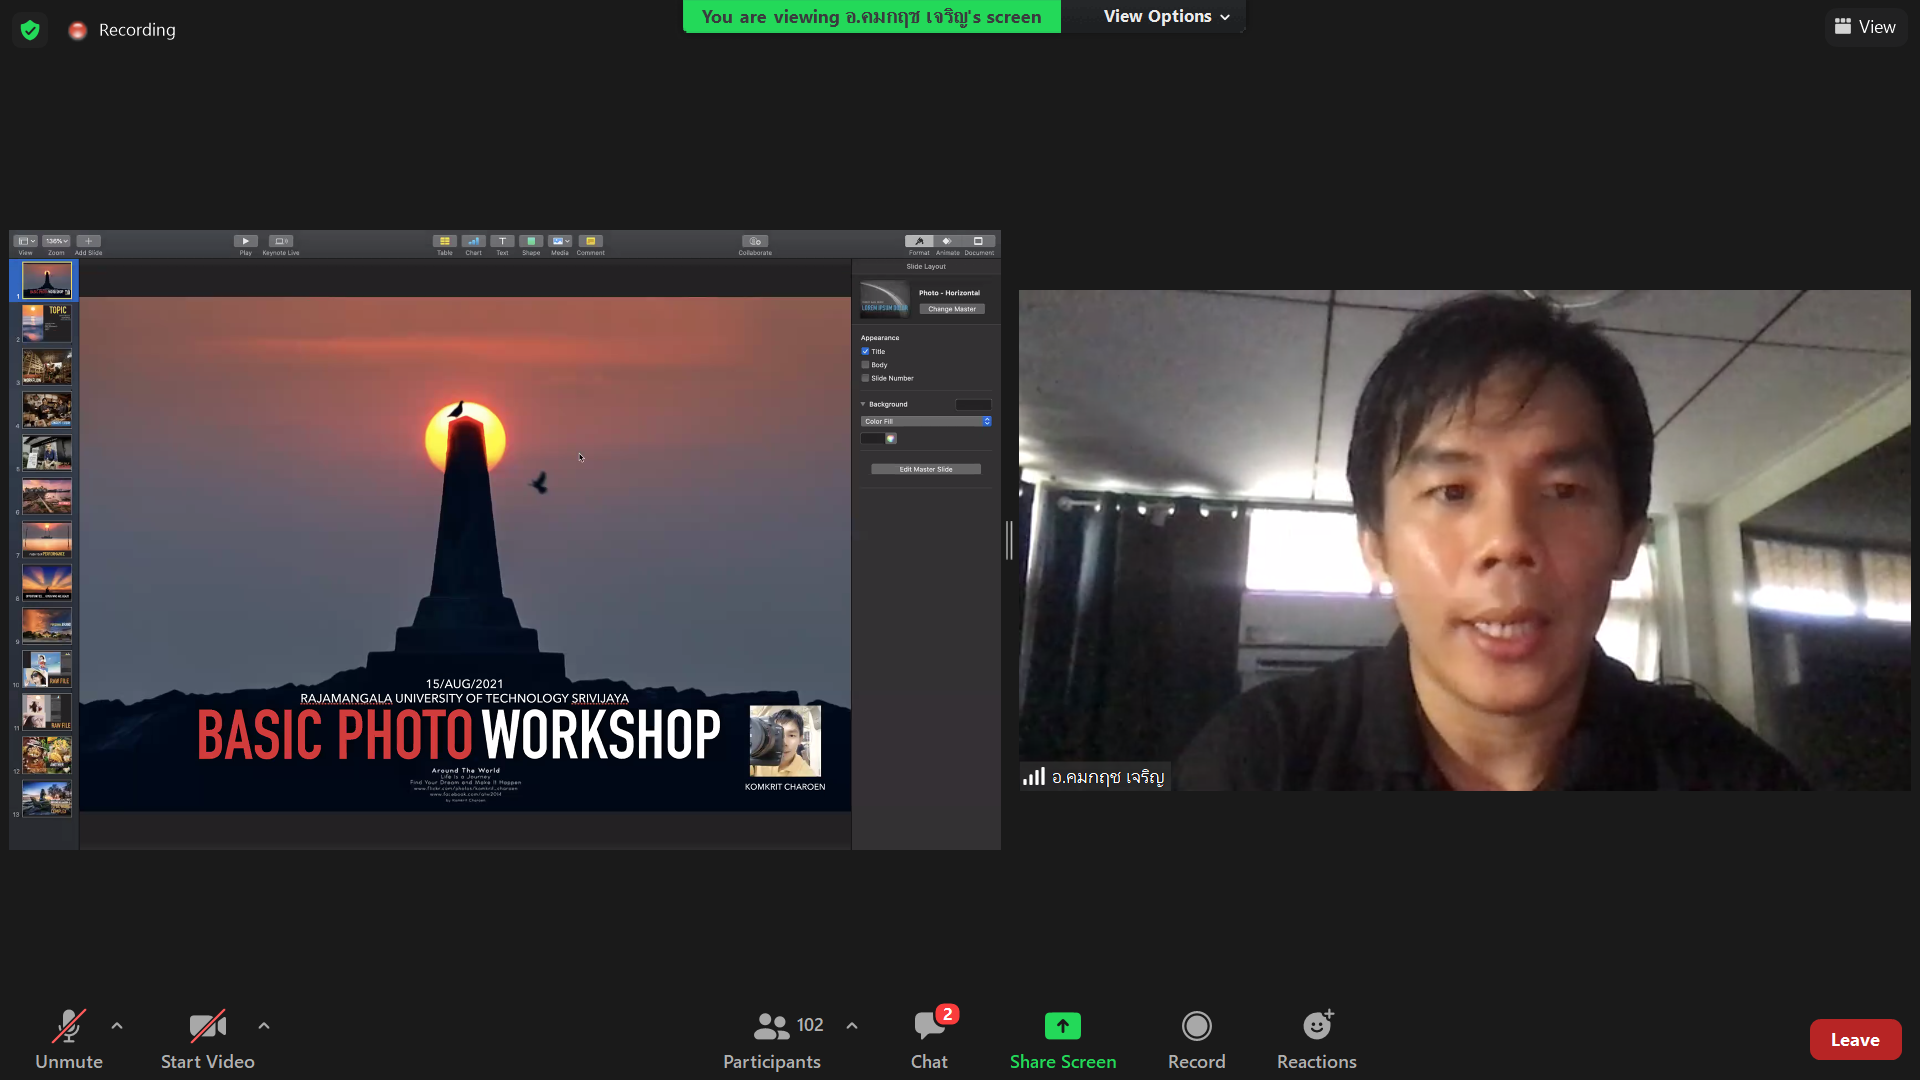Expand participants options arrow
1920x1080 pixels.
click(852, 1026)
